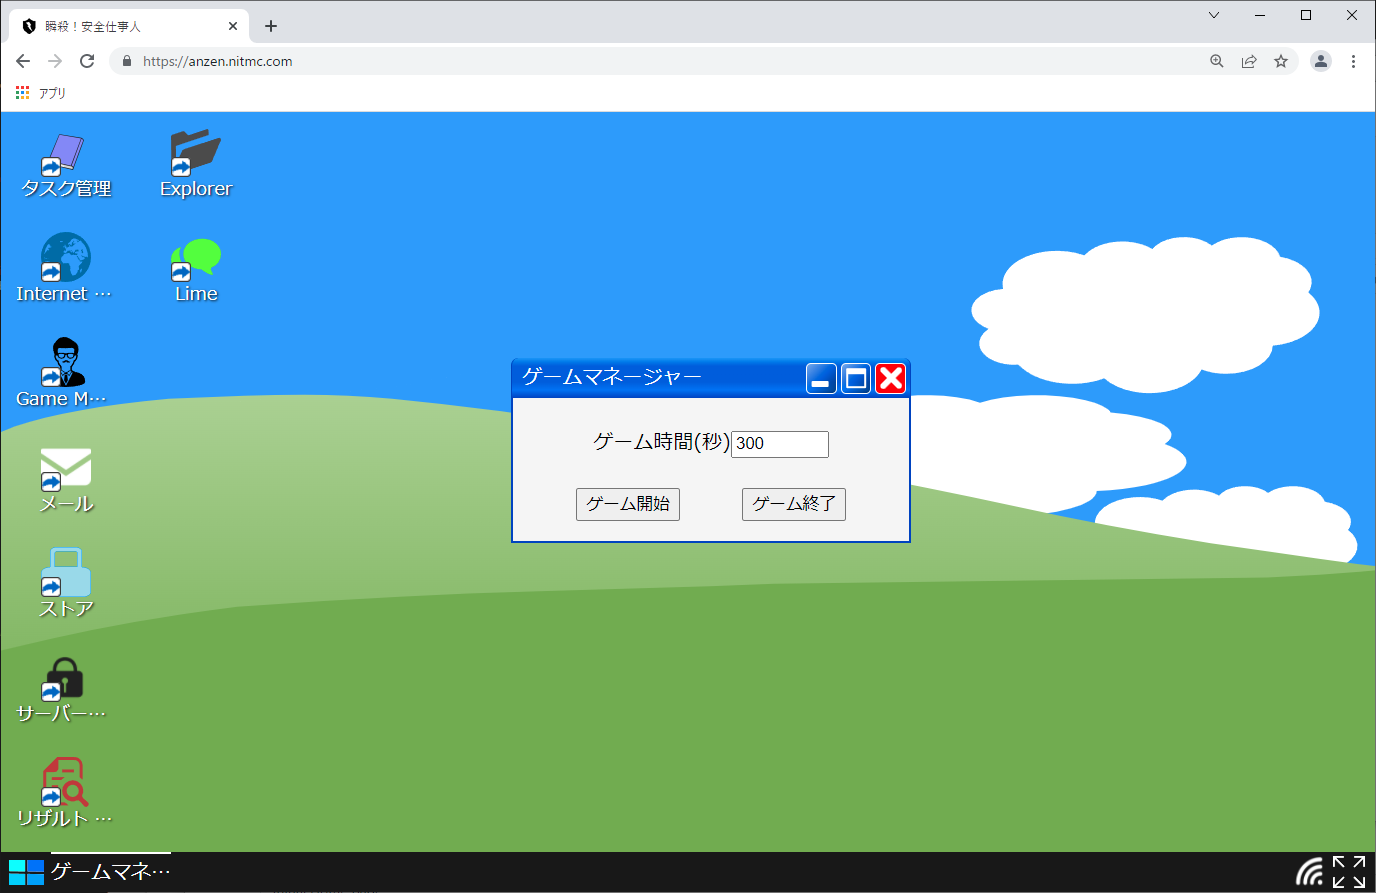Open the Chrome three-dot menu
The width and height of the screenshot is (1376, 893).
(1353, 61)
